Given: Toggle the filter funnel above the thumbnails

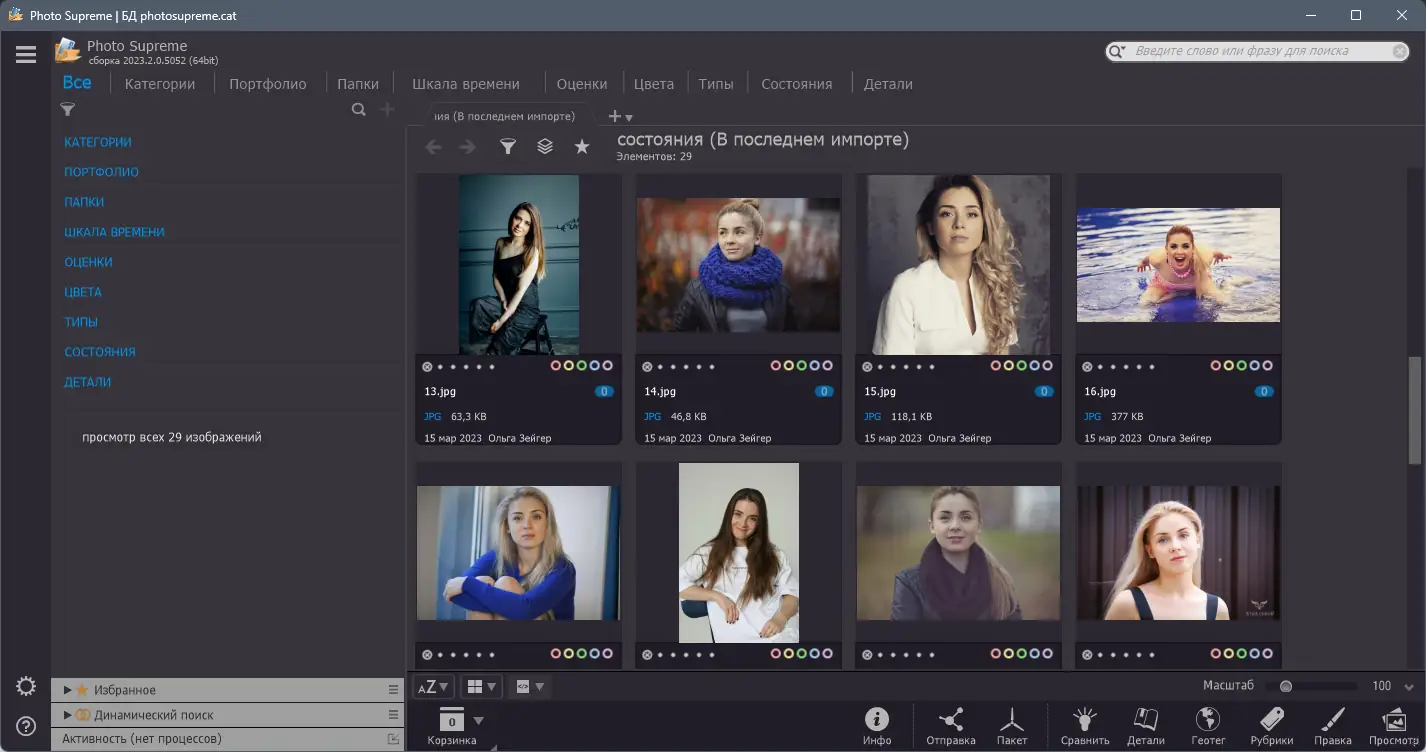Looking at the screenshot, I should [x=508, y=146].
